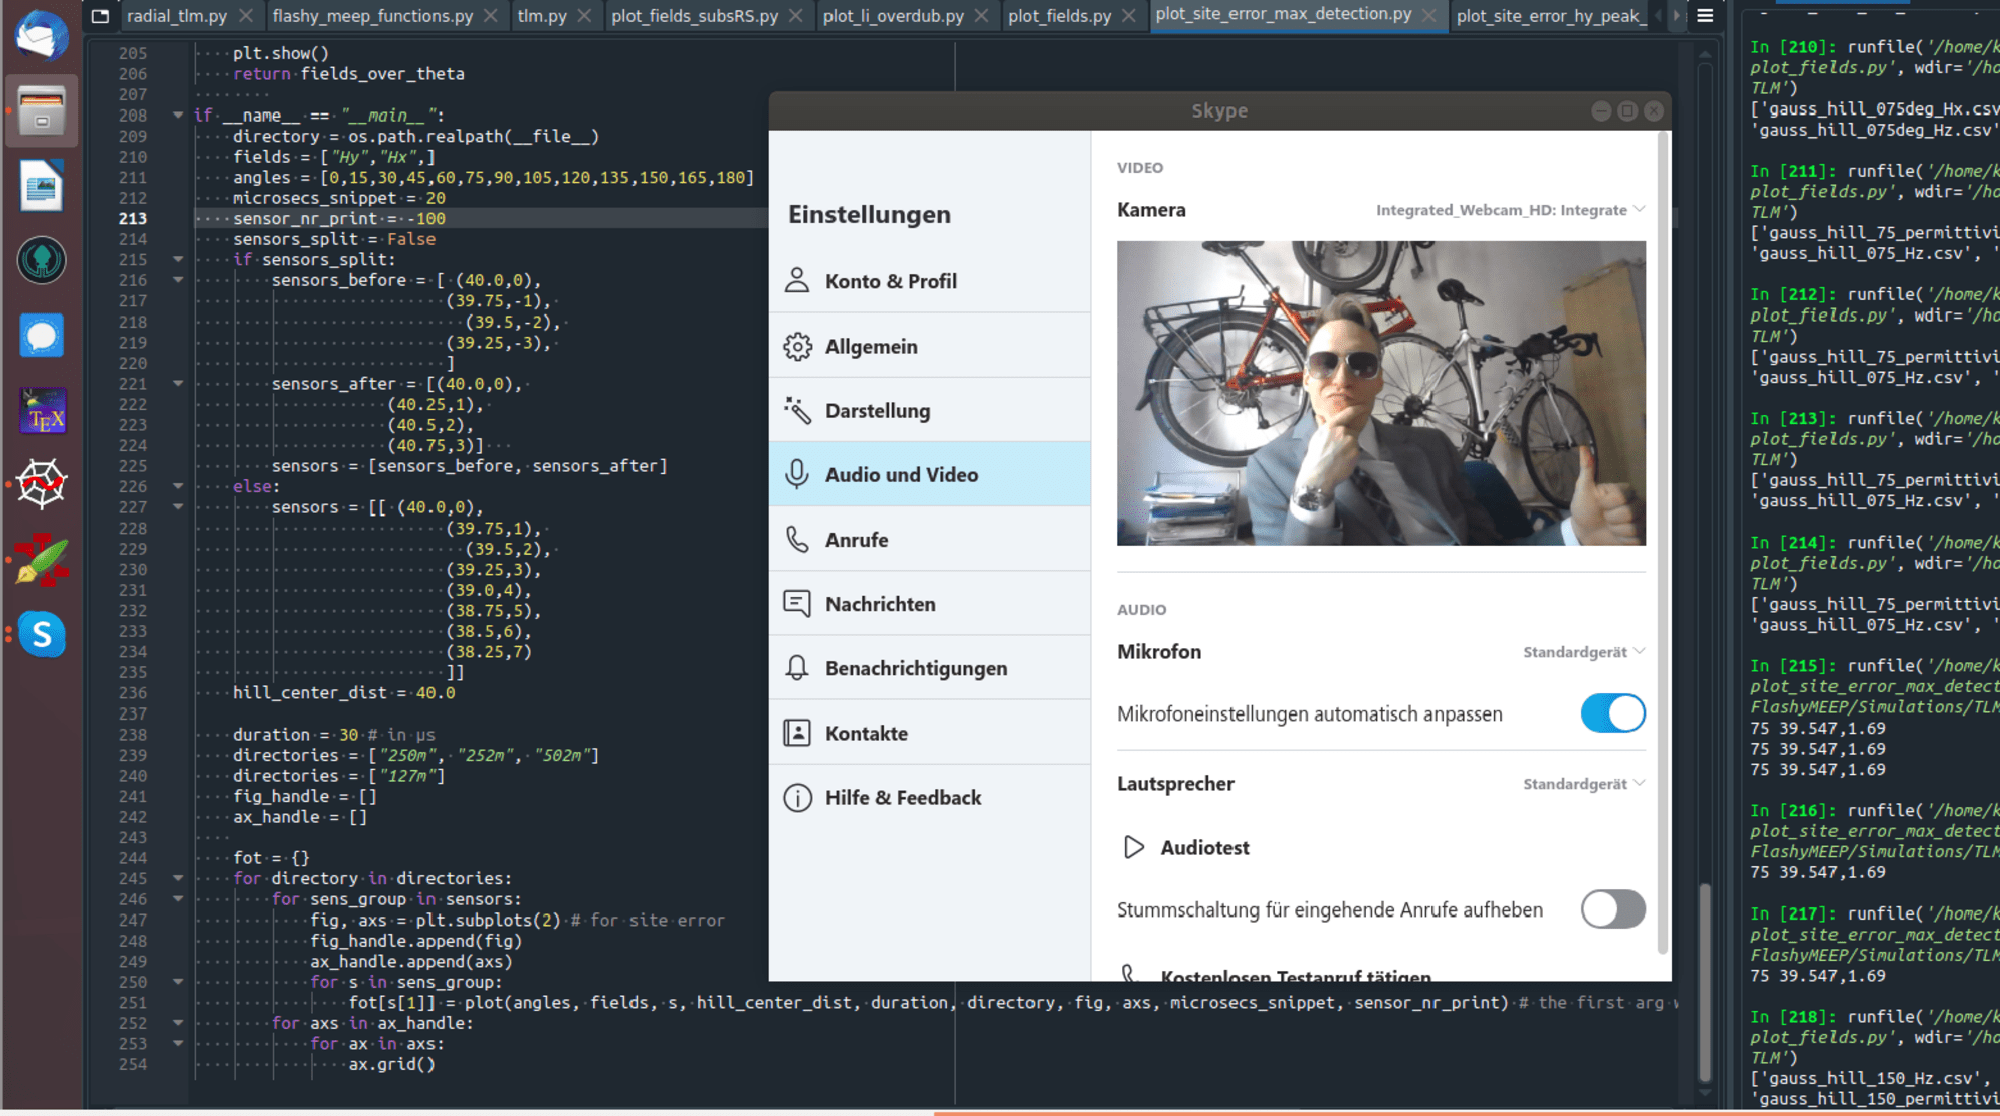Open the Signal messenger dock icon
Image resolution: width=2000 pixels, height=1116 pixels.
click(42, 336)
